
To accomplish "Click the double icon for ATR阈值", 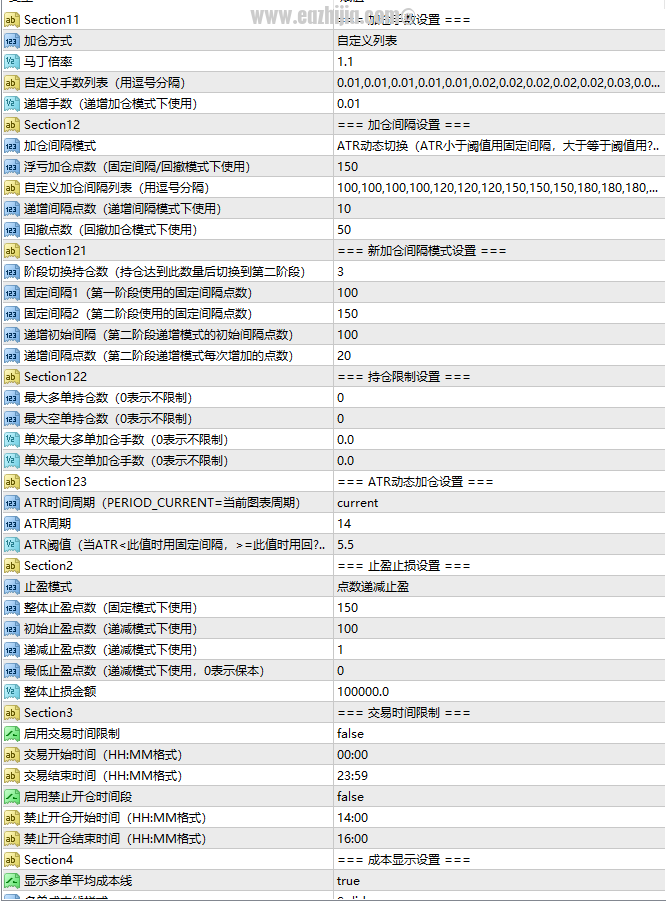I will point(11,545).
